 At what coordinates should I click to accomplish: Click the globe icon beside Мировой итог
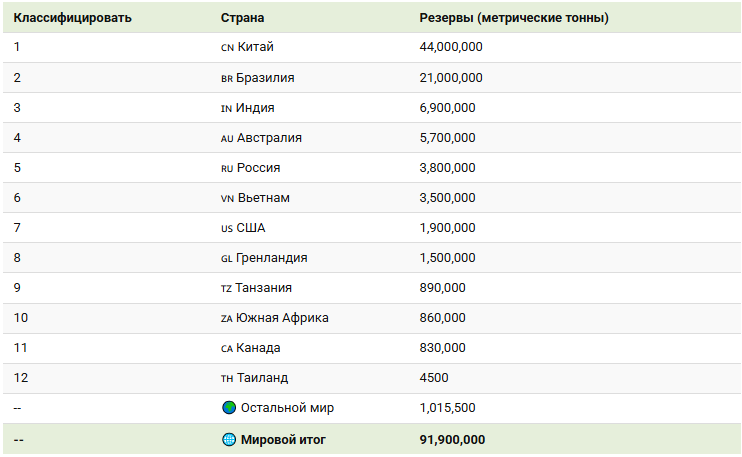click(x=228, y=439)
